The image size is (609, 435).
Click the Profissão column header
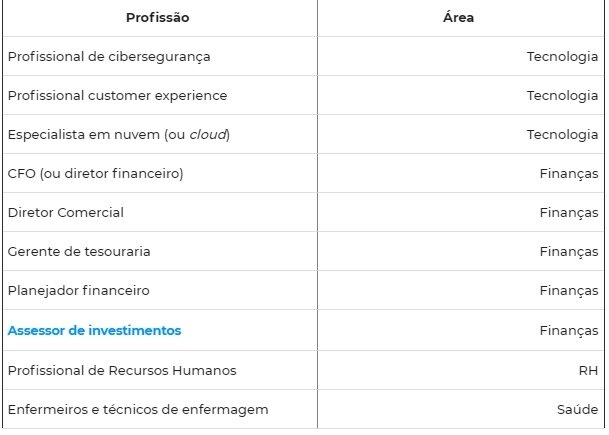click(157, 18)
